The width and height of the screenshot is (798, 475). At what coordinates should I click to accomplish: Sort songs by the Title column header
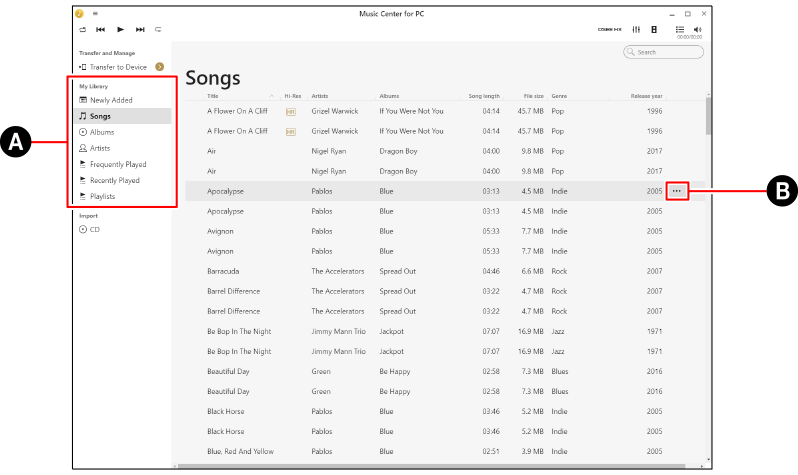point(212,96)
